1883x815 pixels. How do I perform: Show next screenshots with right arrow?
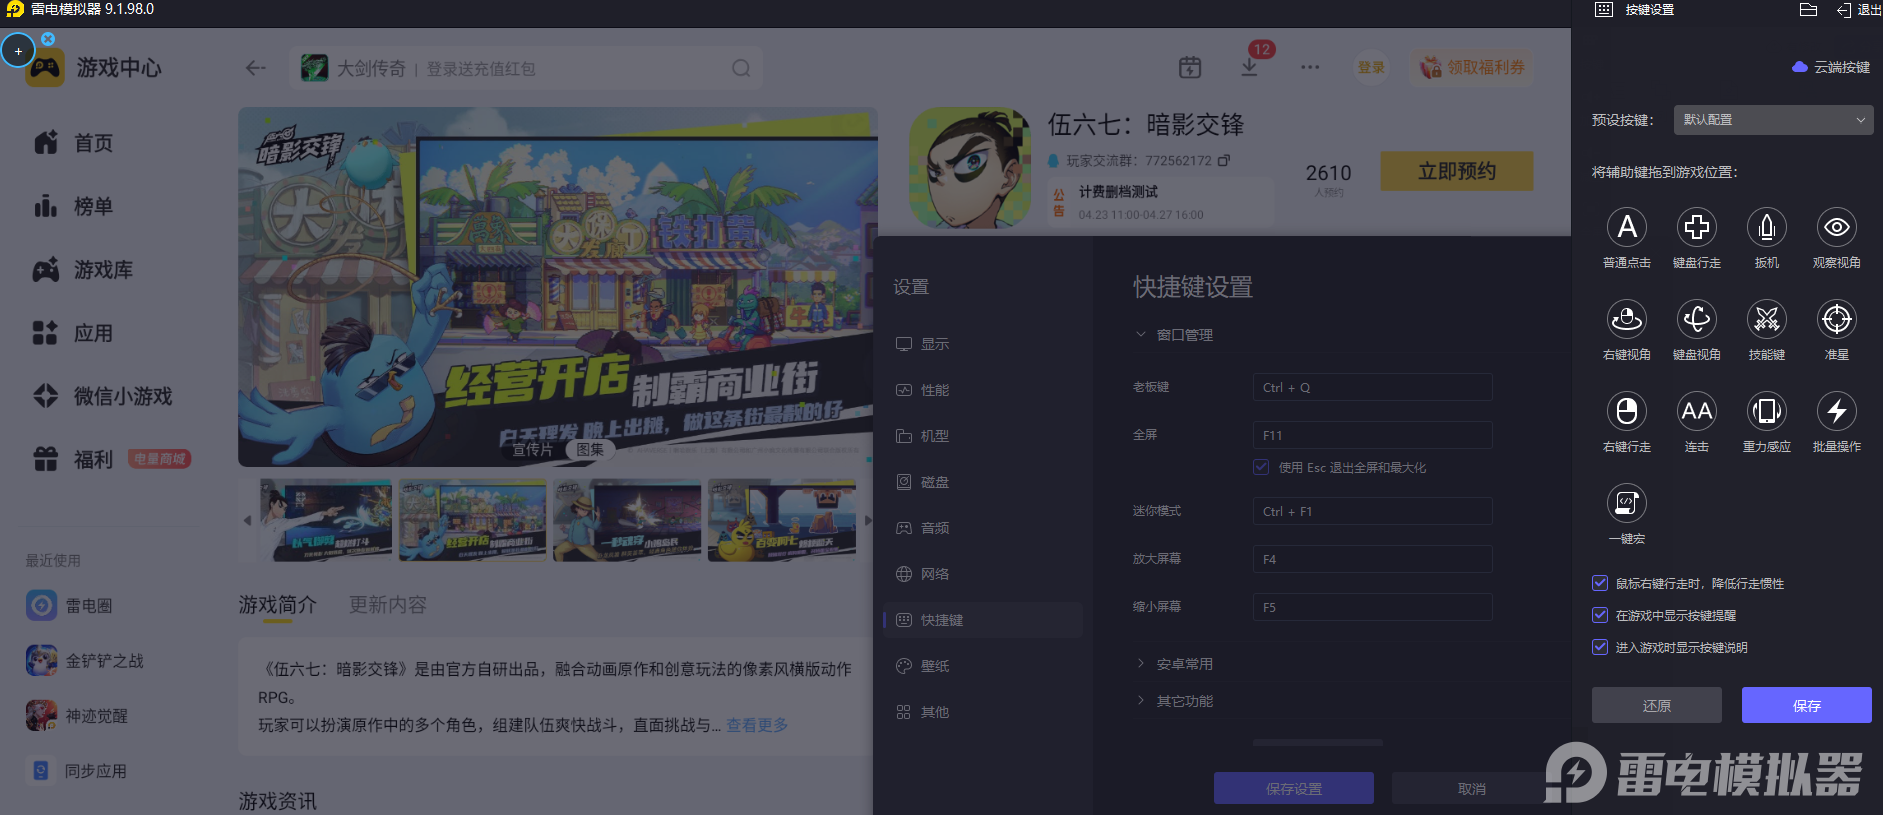(868, 520)
